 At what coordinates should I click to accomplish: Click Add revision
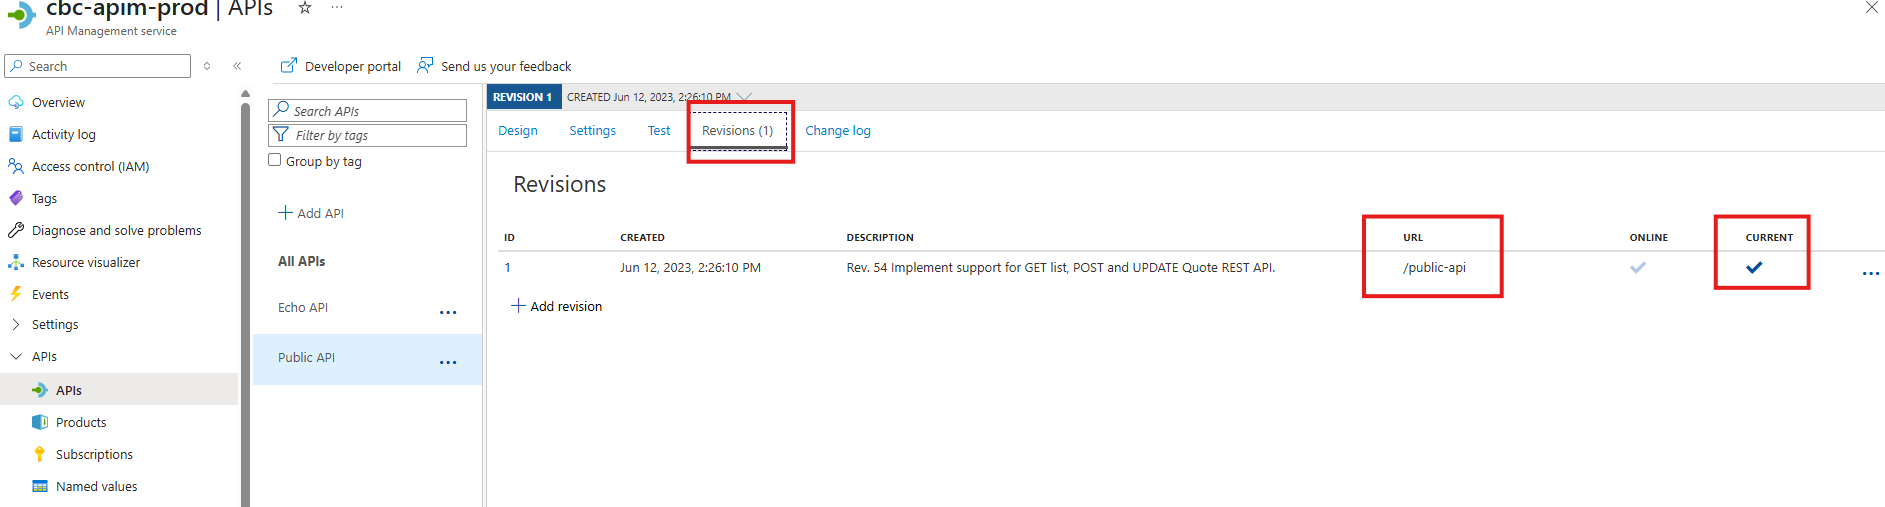[x=557, y=307]
